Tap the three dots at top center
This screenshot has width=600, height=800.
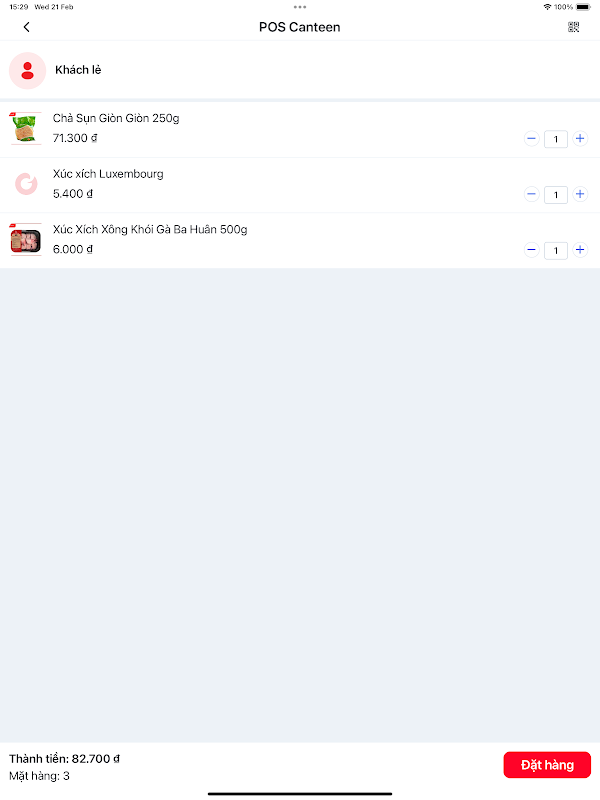300,7
